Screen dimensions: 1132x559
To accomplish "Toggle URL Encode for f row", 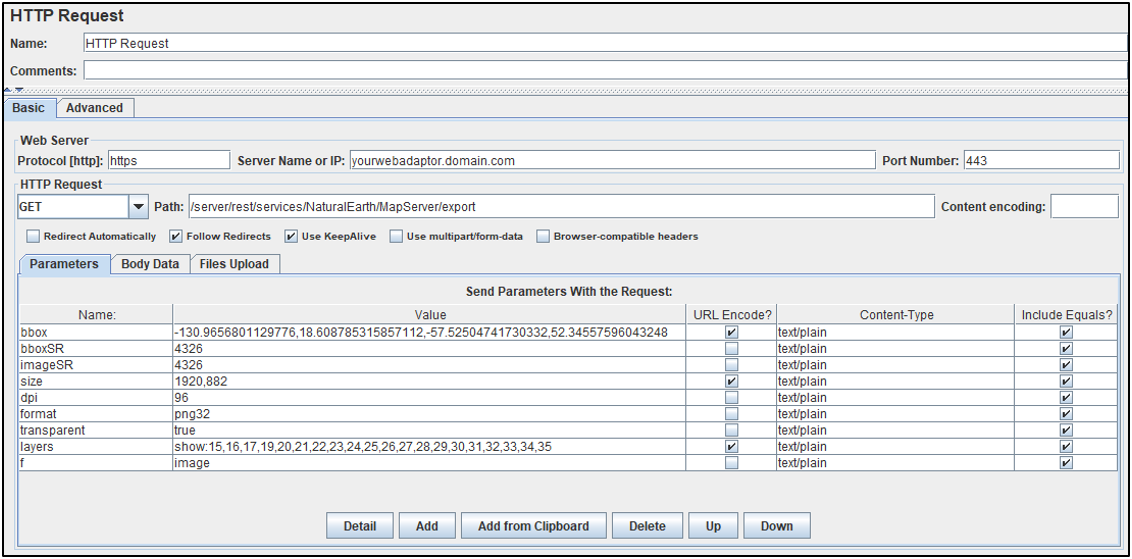I will point(732,463).
